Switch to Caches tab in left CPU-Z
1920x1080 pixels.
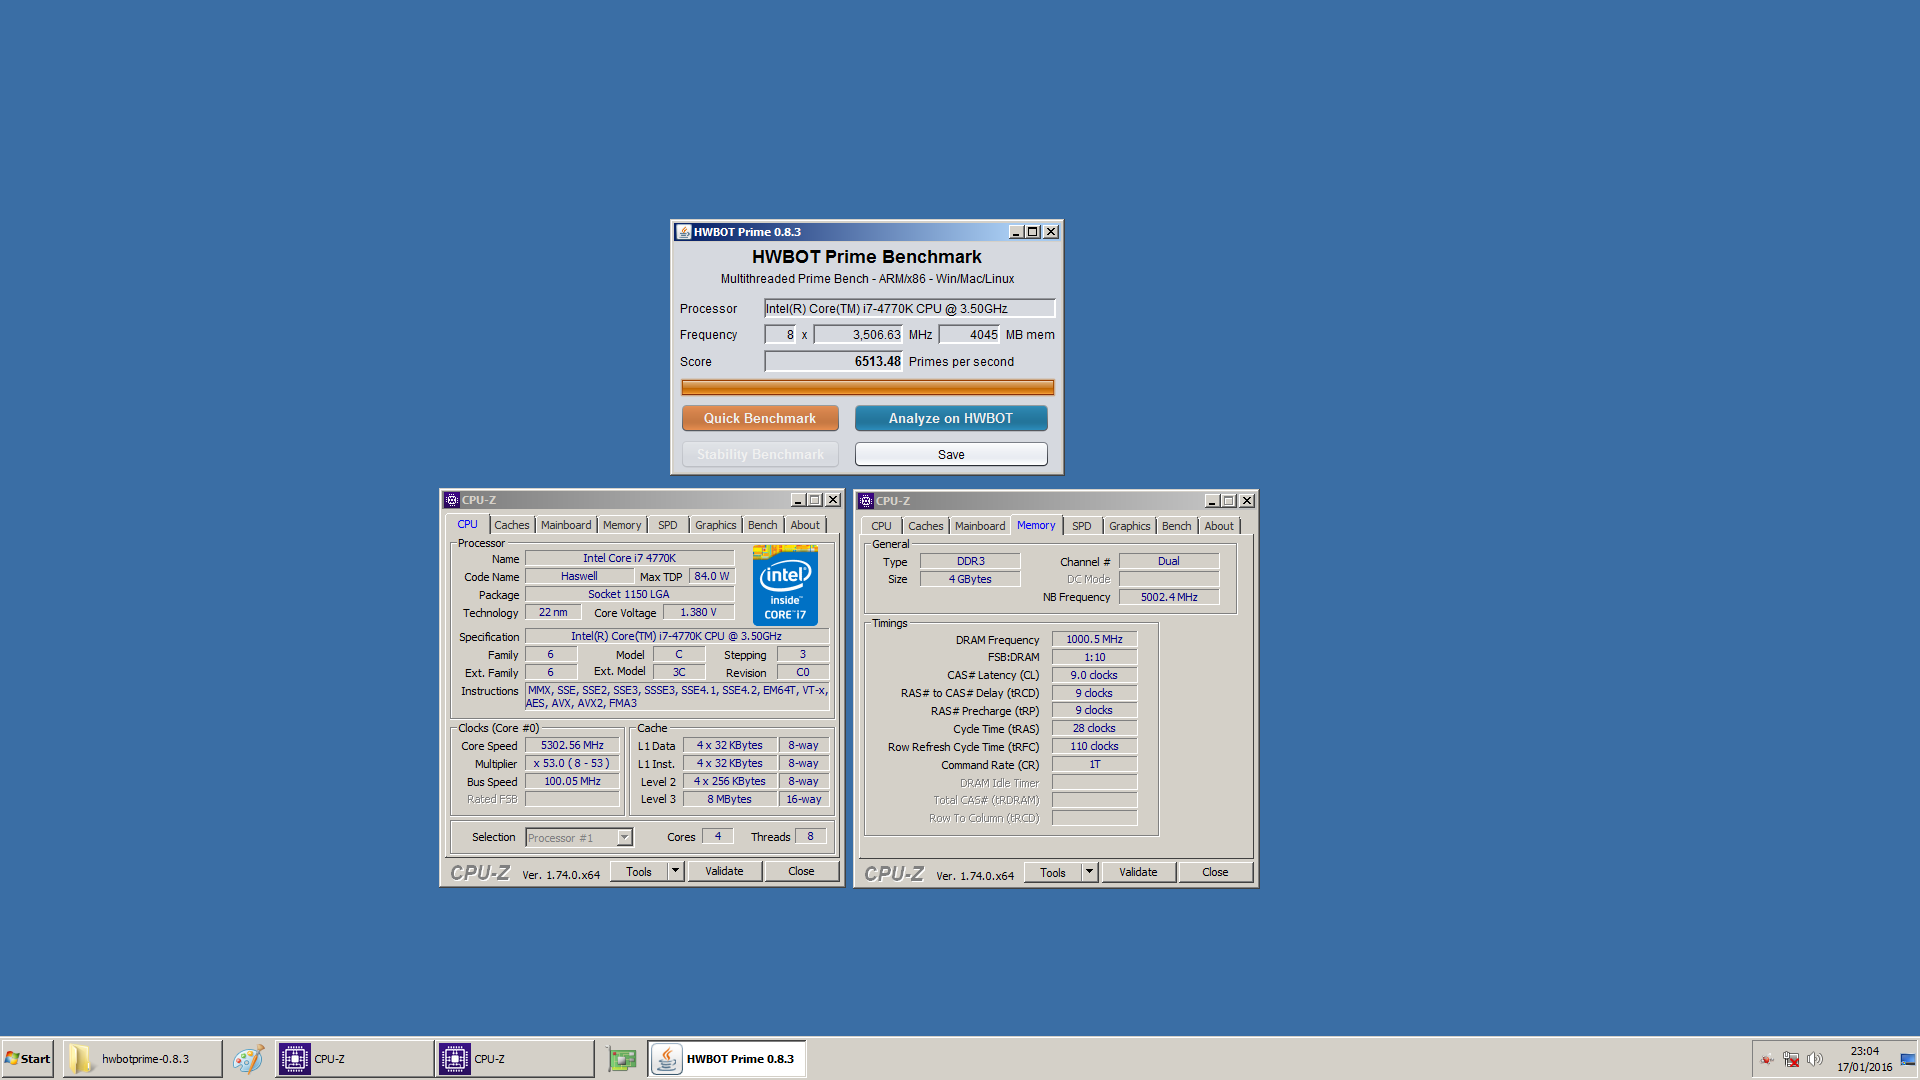click(x=511, y=525)
